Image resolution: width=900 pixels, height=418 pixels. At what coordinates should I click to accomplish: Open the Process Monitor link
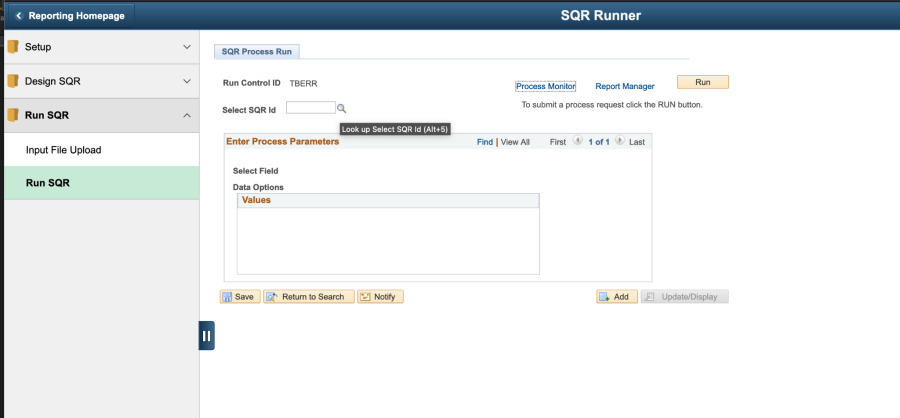545,86
